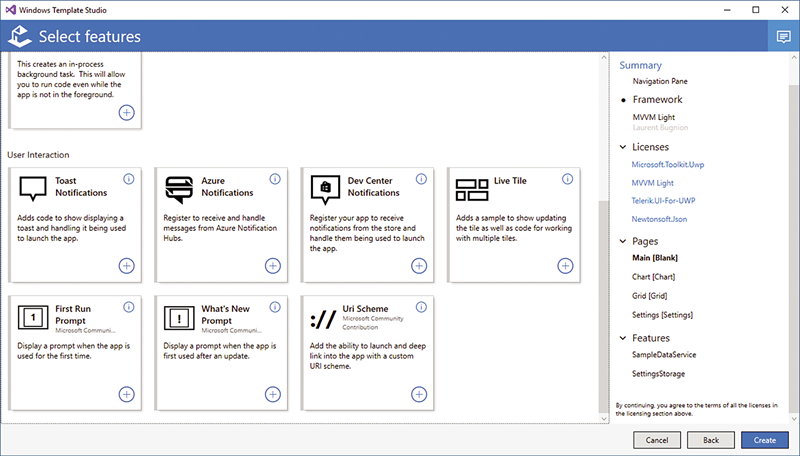Click the Live Tile card title

click(510, 181)
